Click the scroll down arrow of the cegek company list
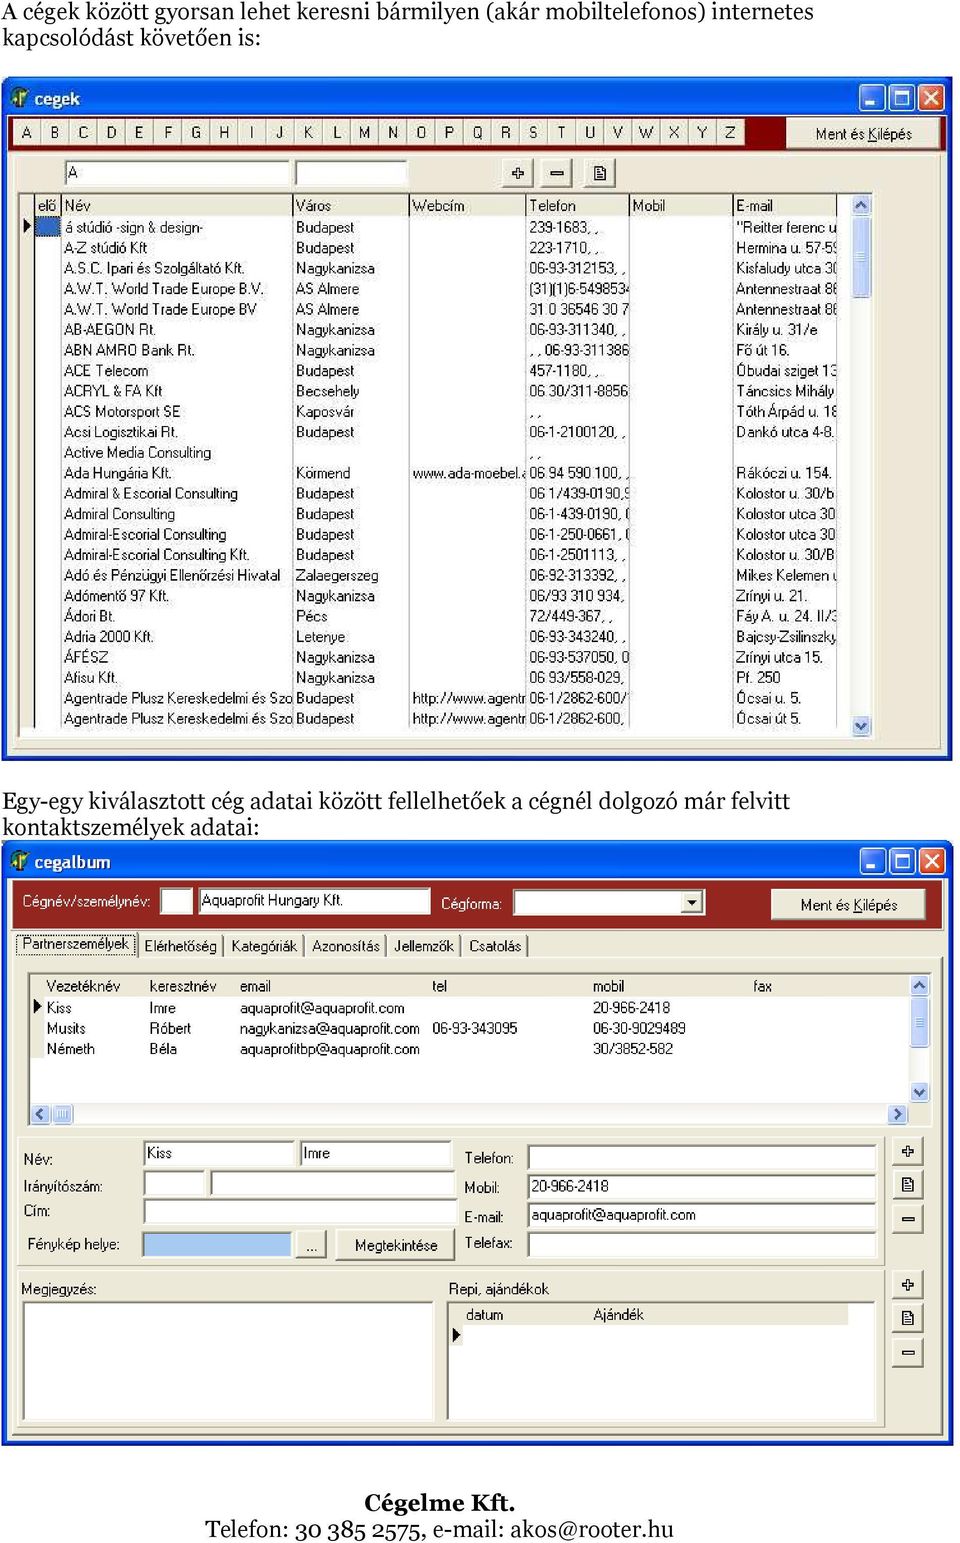The width and height of the screenshot is (960, 1543). tap(861, 726)
